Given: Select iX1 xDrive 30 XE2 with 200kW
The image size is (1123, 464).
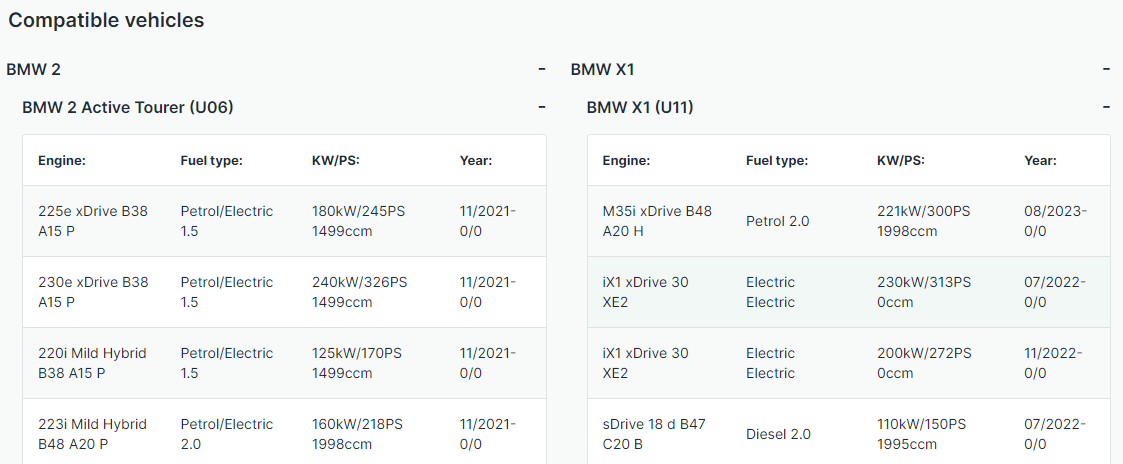Looking at the screenshot, I should (x=645, y=363).
